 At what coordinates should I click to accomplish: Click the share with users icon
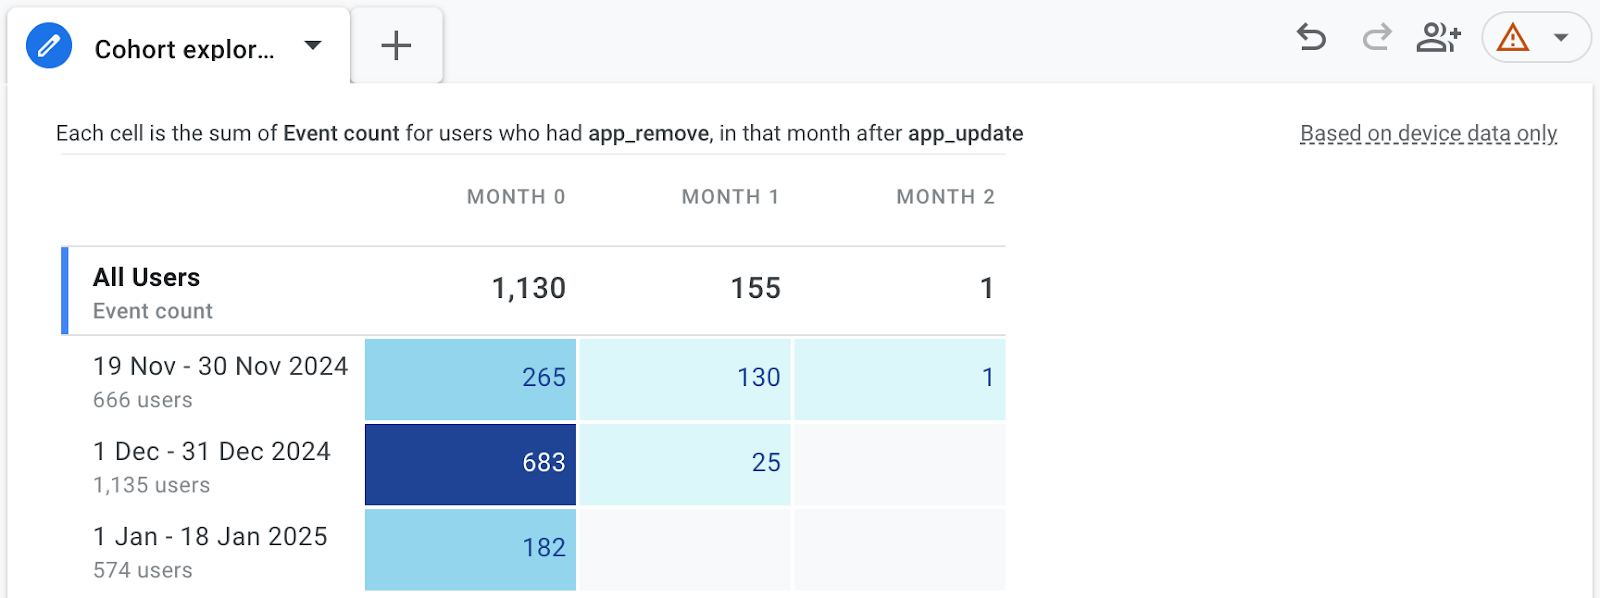click(1439, 38)
